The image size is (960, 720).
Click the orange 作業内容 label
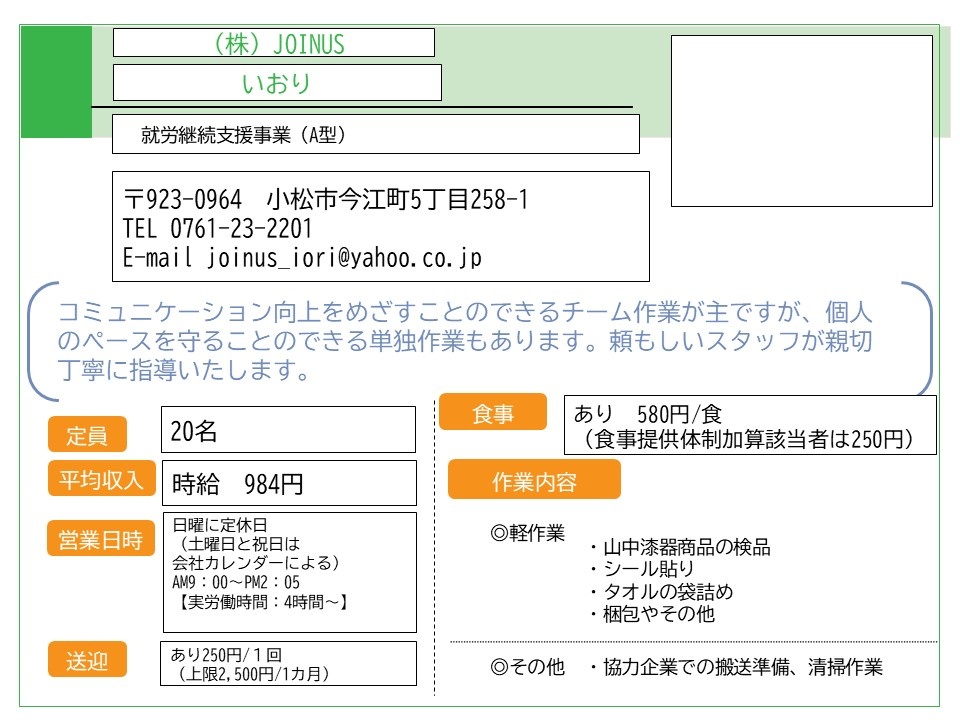tap(534, 480)
